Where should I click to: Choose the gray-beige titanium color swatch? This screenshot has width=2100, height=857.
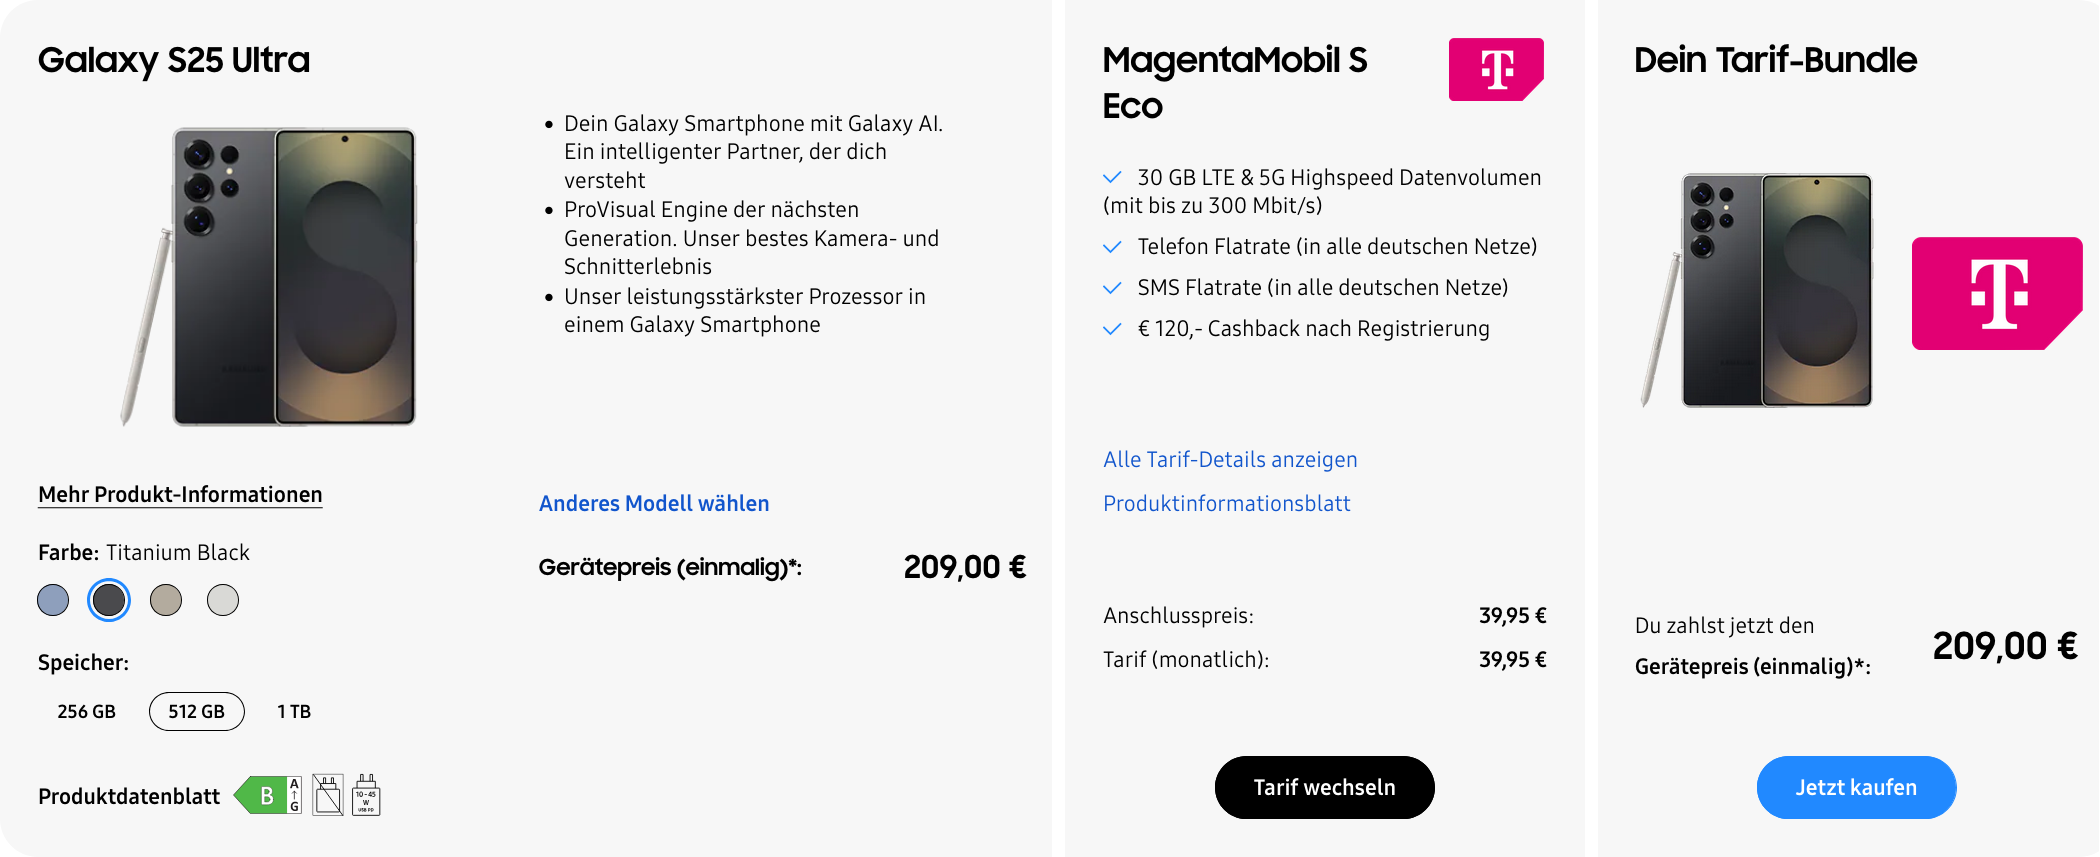[166, 600]
